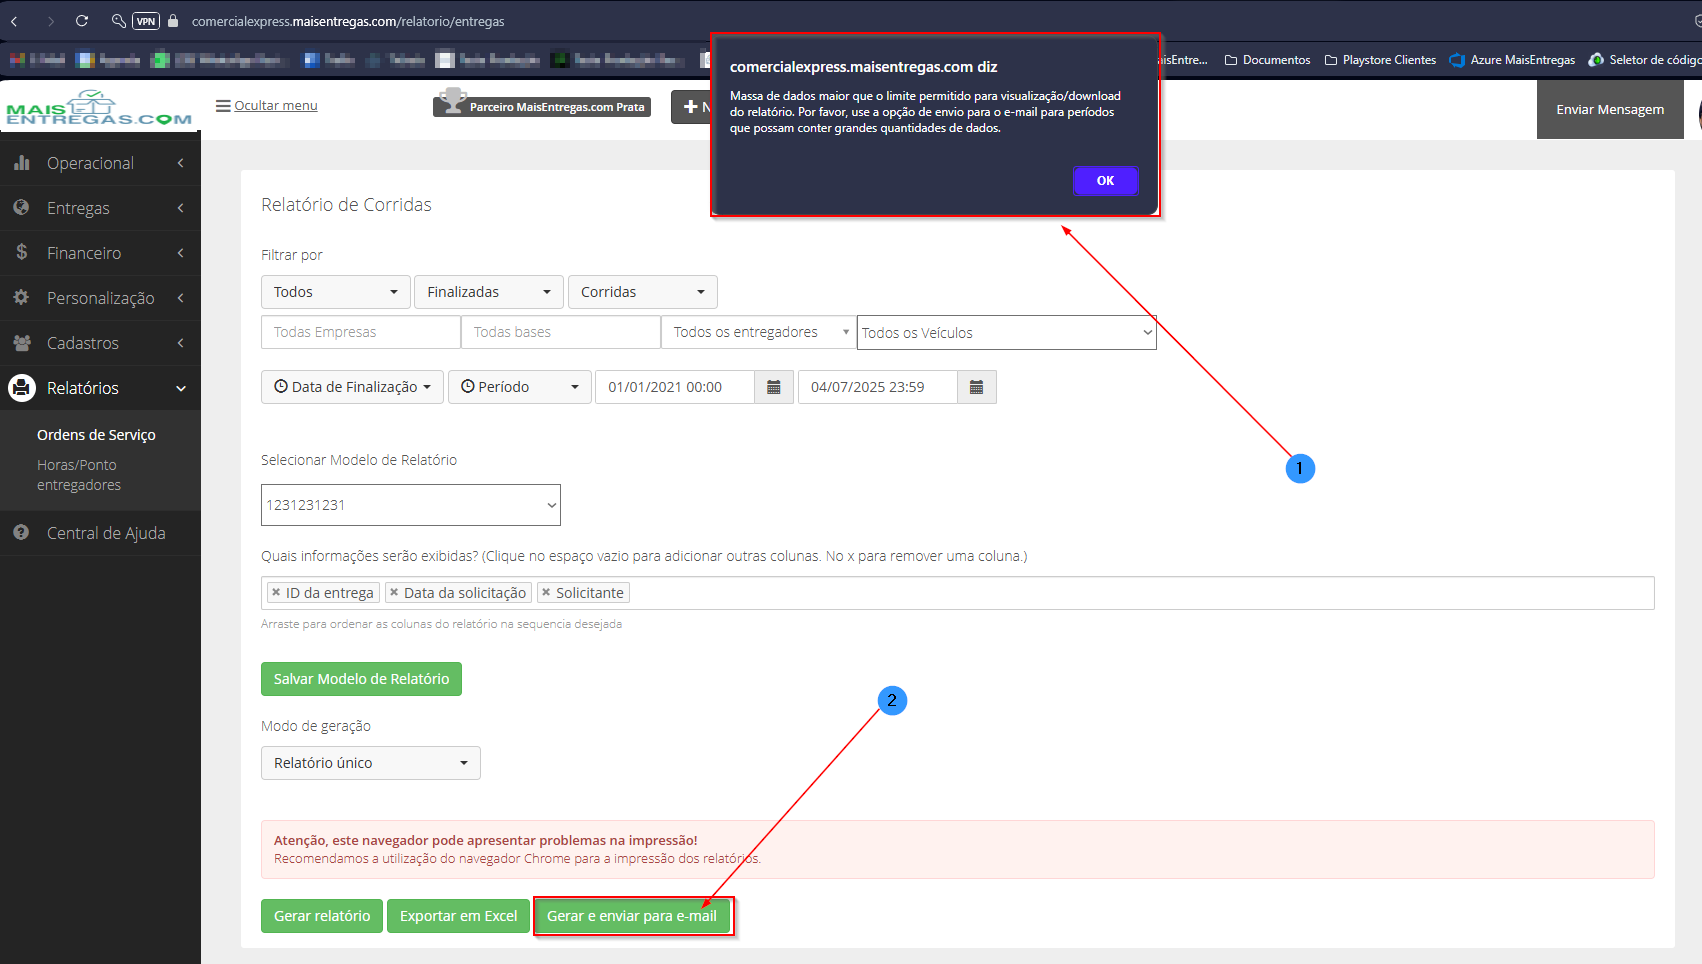Click the Todas Empresas input field
Screen dimensions: 1702x964
[x=361, y=332]
